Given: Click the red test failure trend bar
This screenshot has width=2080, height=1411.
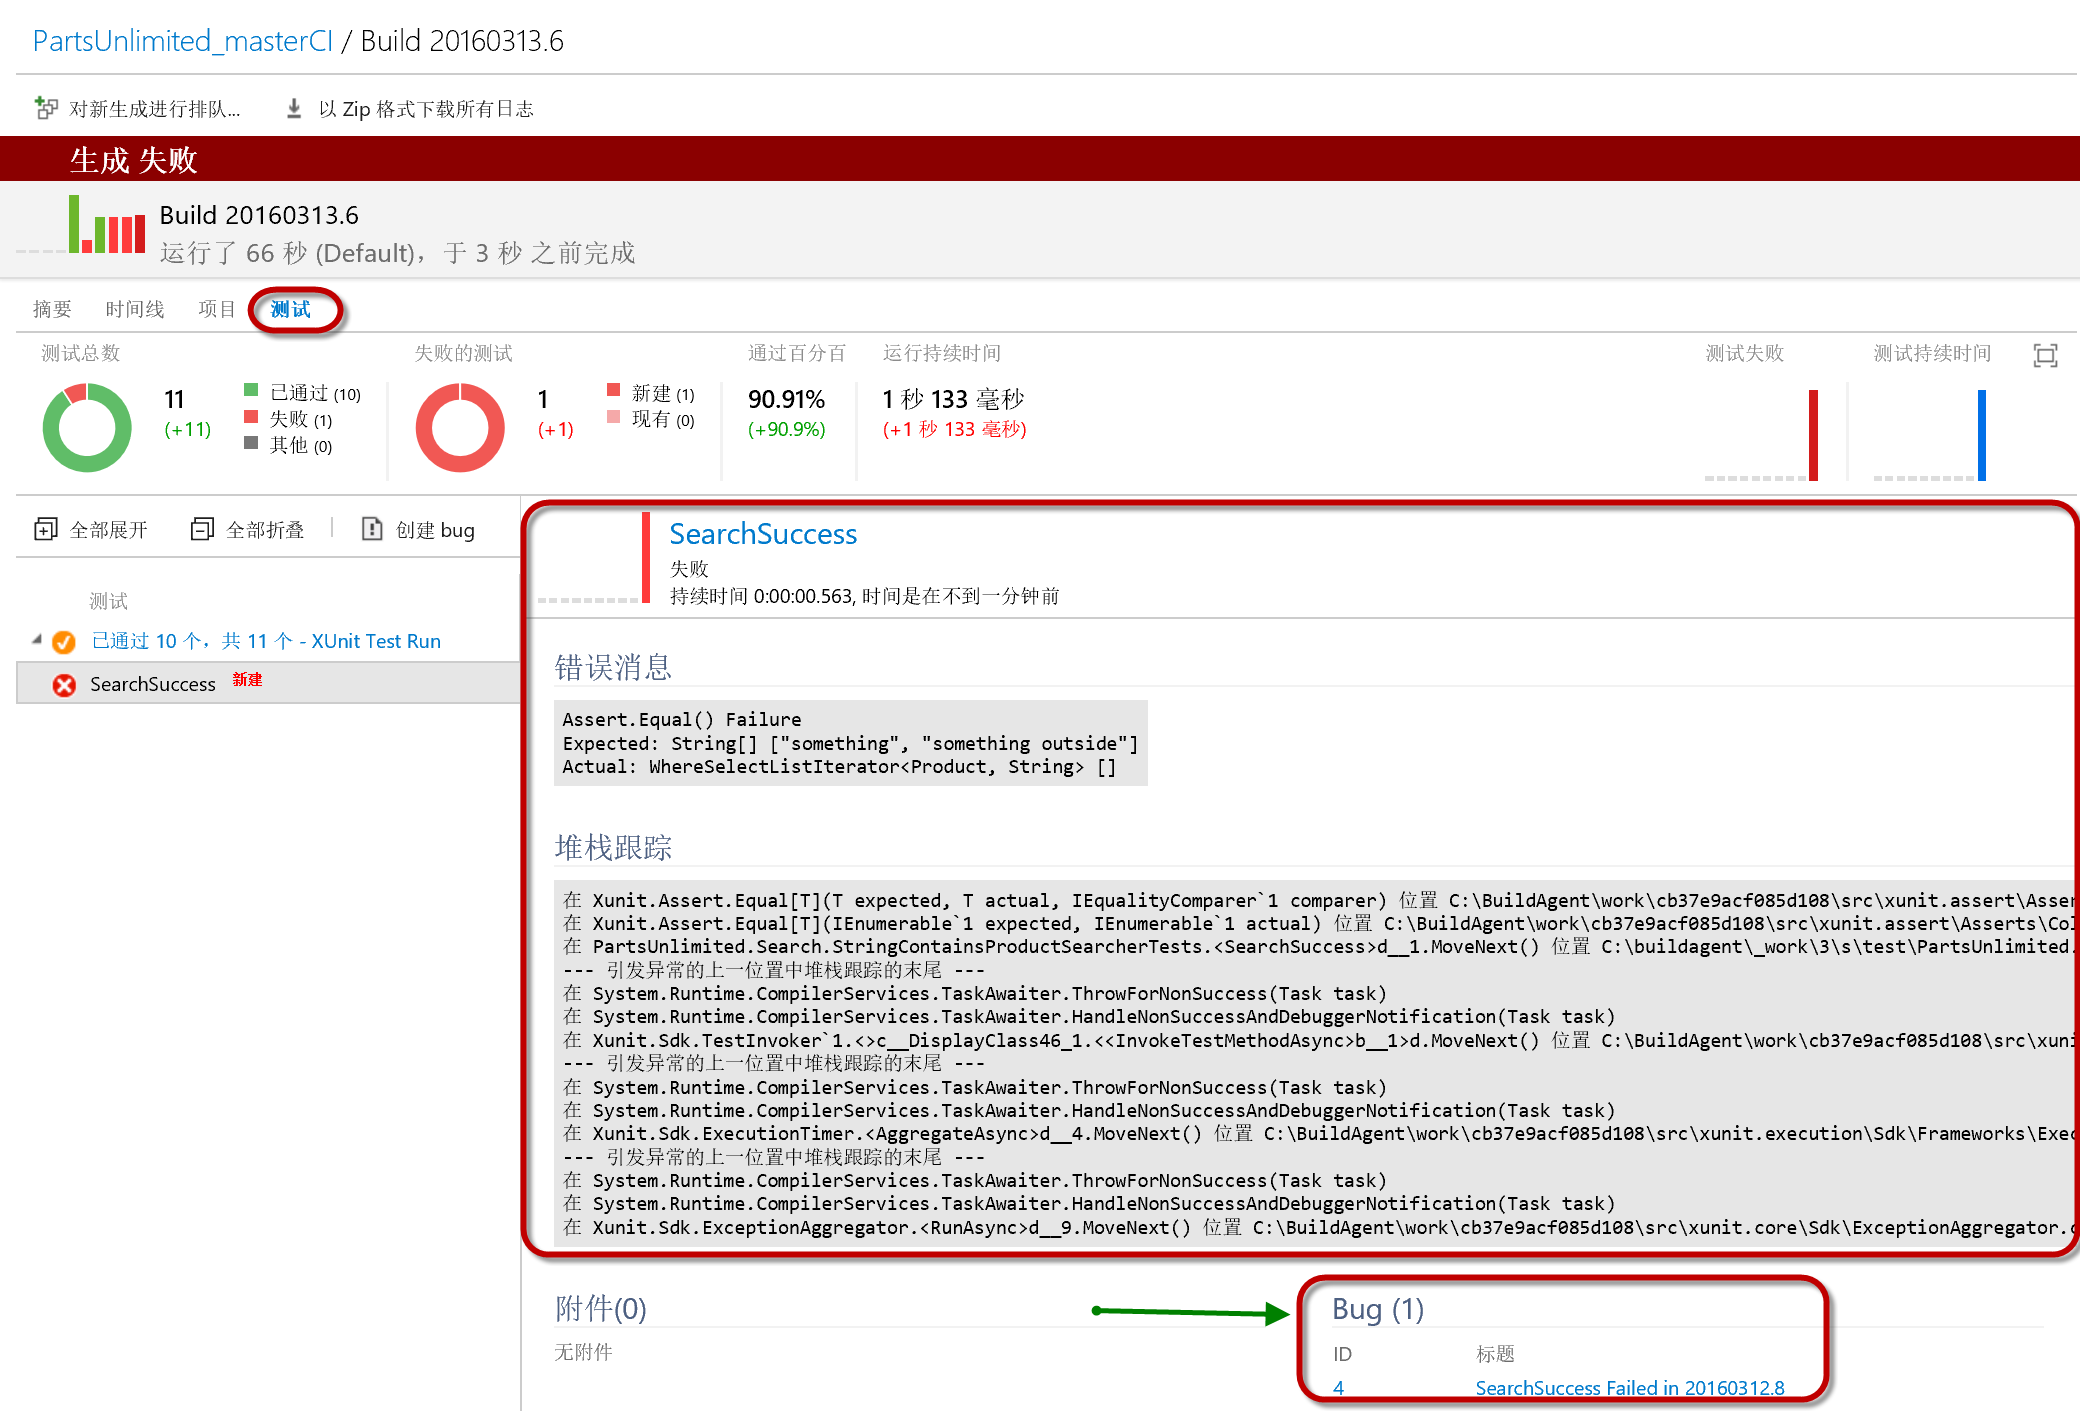Looking at the screenshot, I should [1813, 435].
